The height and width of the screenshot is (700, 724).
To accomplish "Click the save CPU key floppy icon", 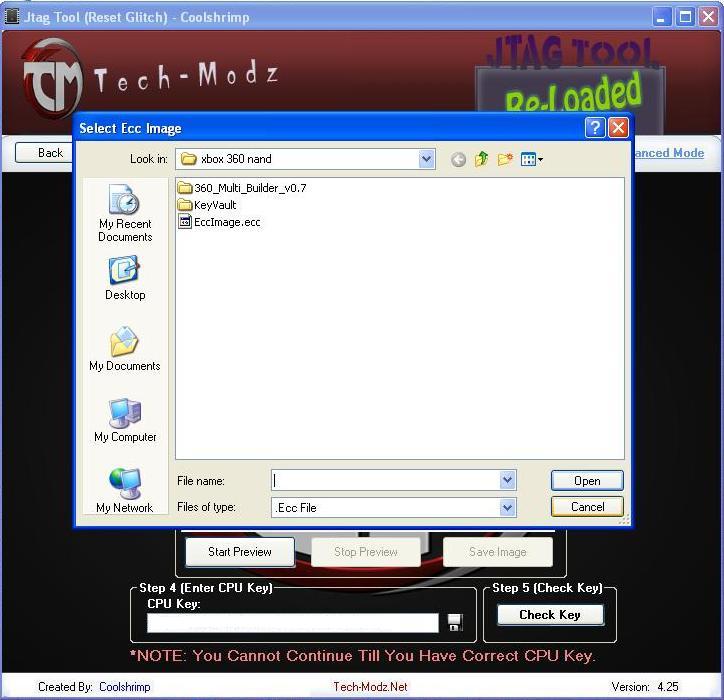I will pyautogui.click(x=455, y=622).
